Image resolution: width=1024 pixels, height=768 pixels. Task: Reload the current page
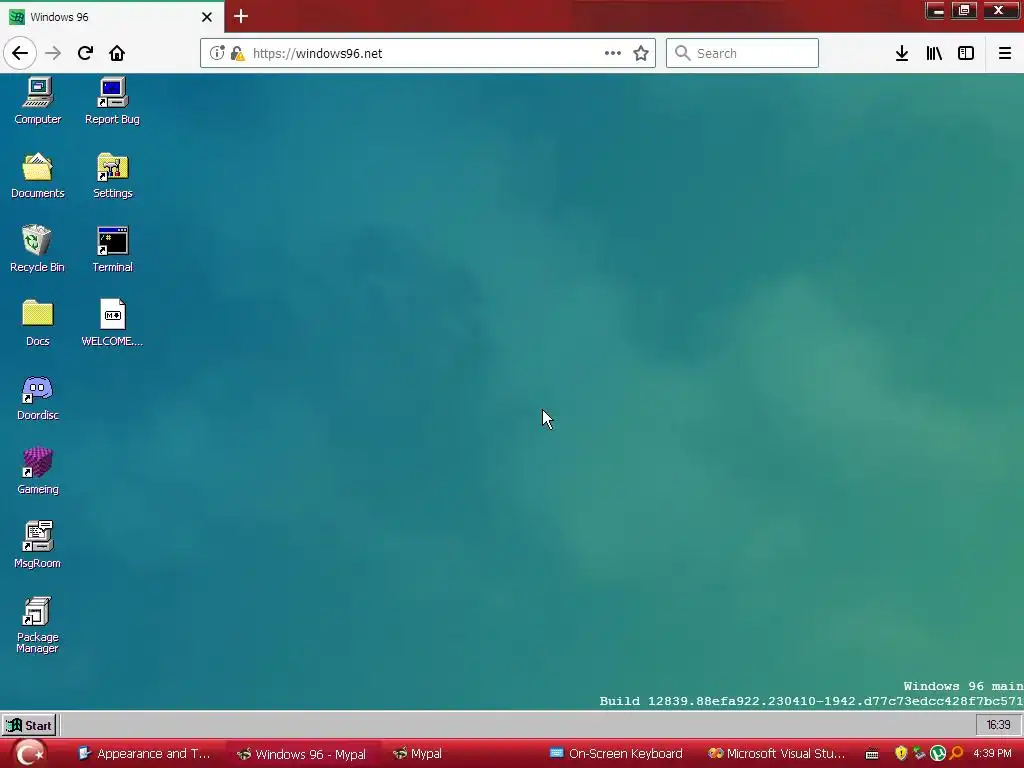coord(85,53)
